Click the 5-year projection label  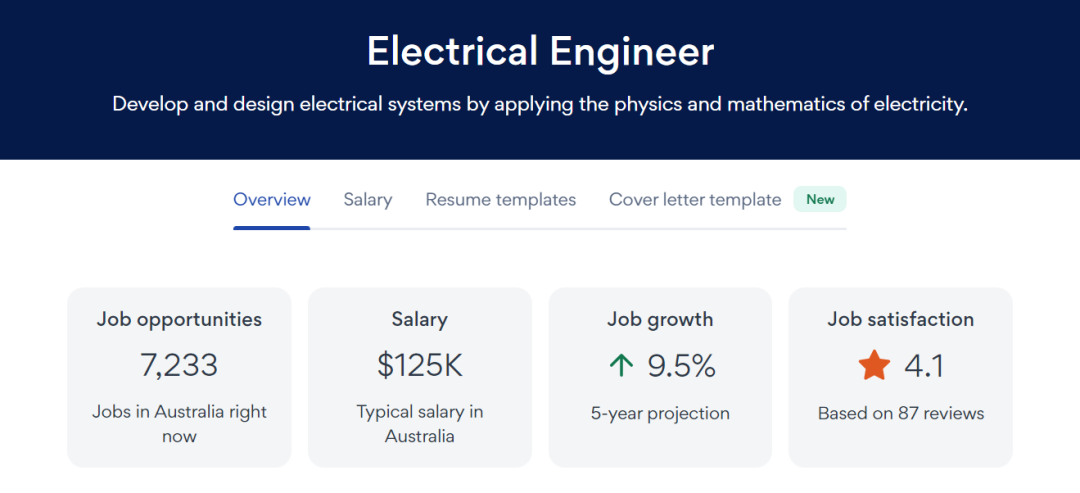point(660,413)
